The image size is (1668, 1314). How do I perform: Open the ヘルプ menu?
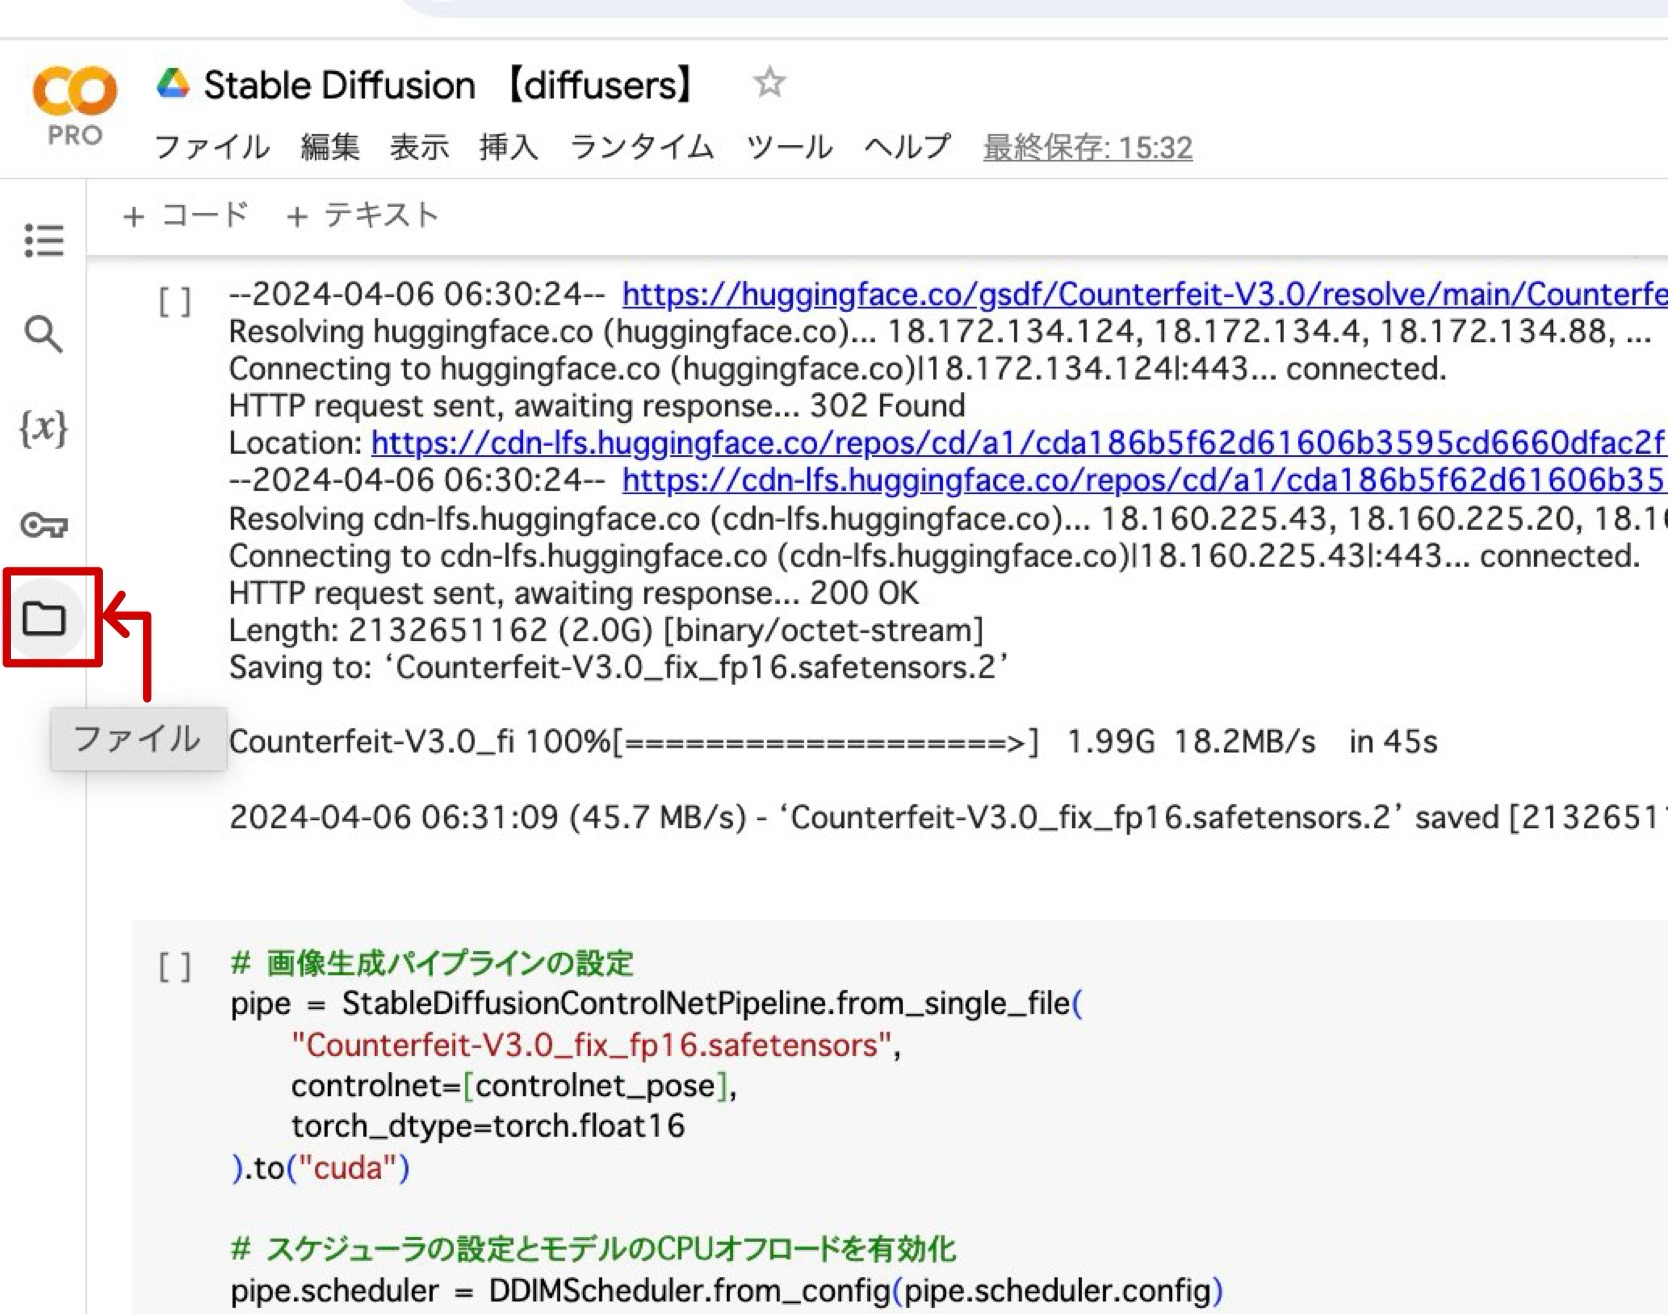906,147
